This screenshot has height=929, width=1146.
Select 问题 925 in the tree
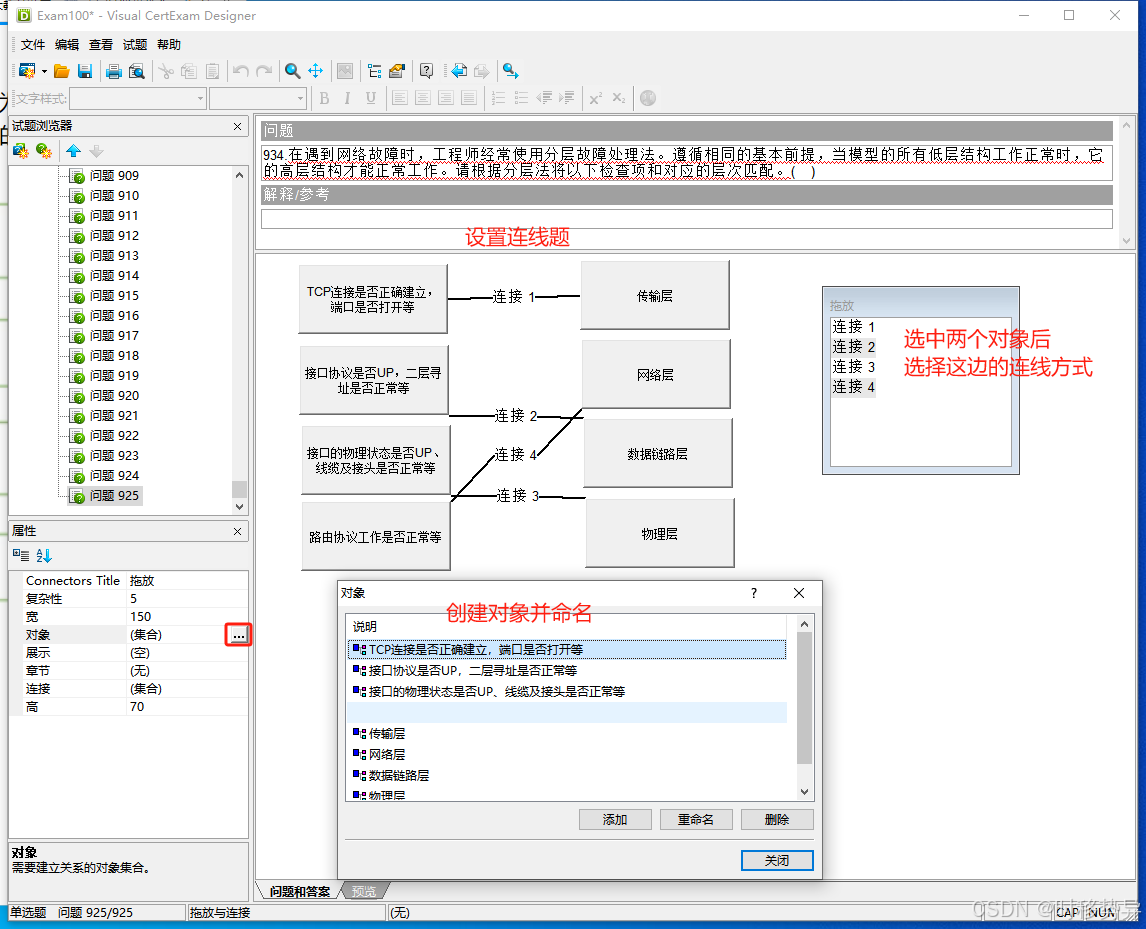tap(114, 496)
